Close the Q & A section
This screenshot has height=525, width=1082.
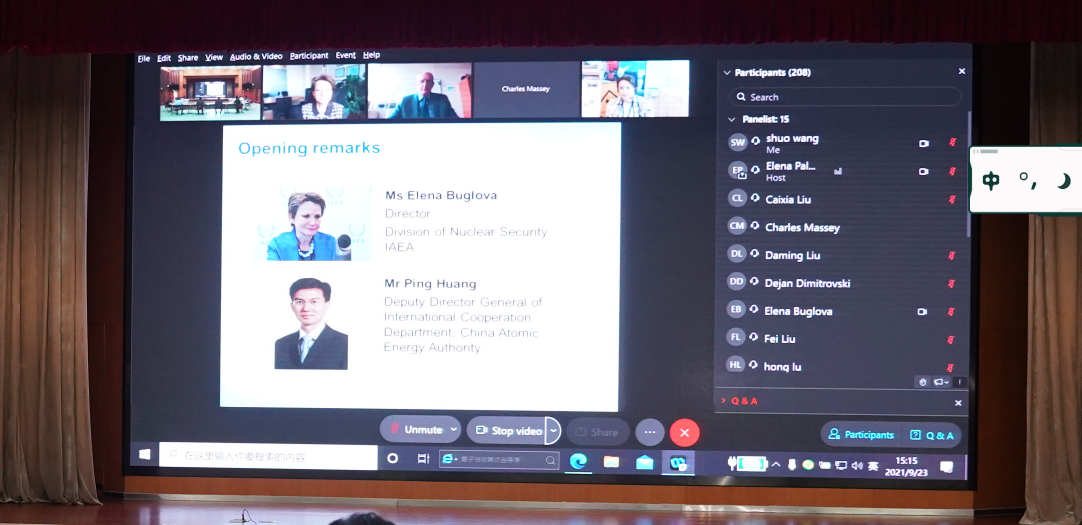(x=958, y=402)
